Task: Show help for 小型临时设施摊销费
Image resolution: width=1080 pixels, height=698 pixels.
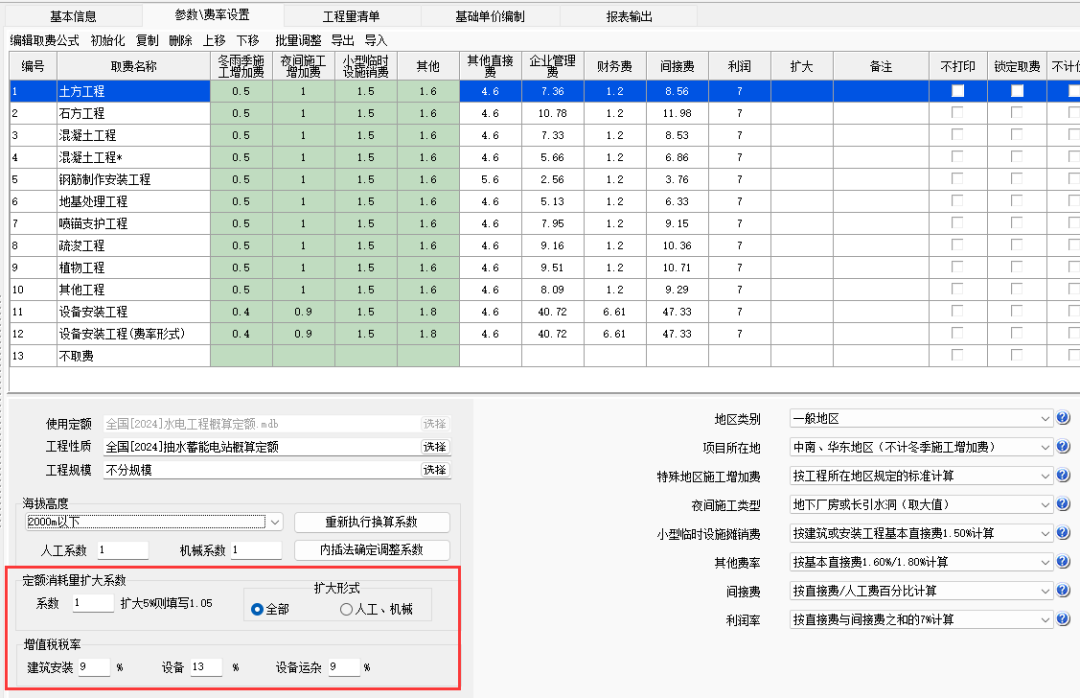Action: (x=1063, y=534)
